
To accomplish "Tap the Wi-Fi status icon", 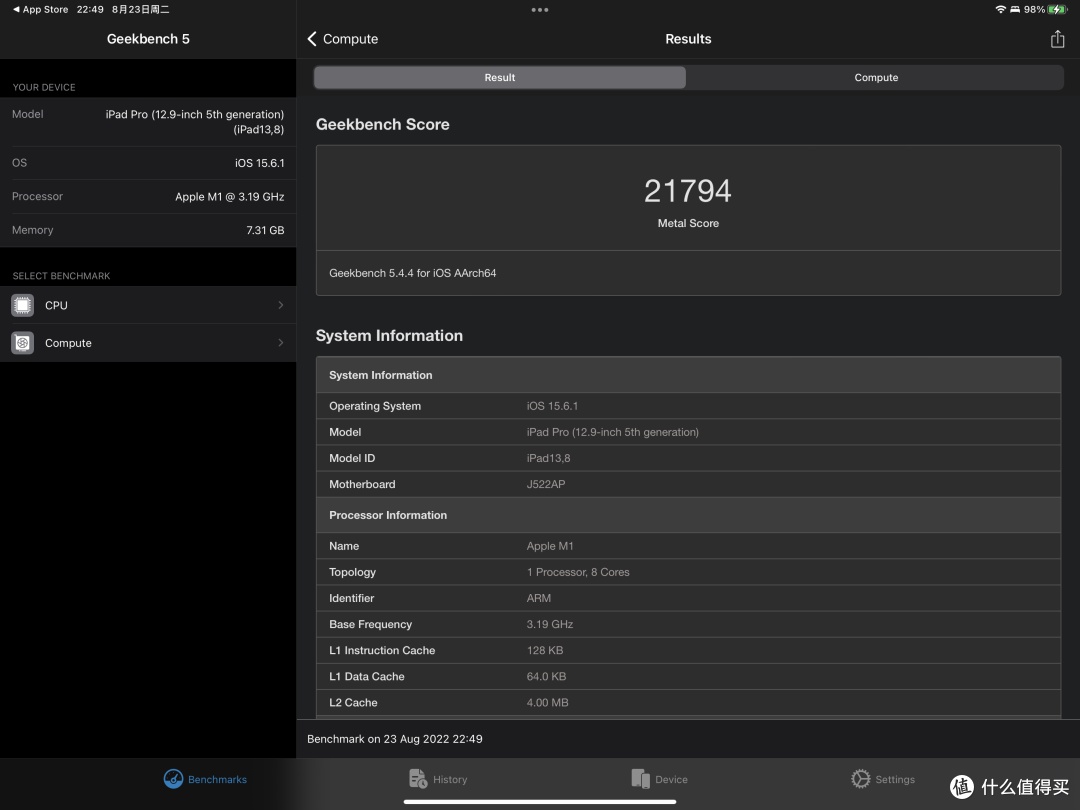I will point(1000,10).
